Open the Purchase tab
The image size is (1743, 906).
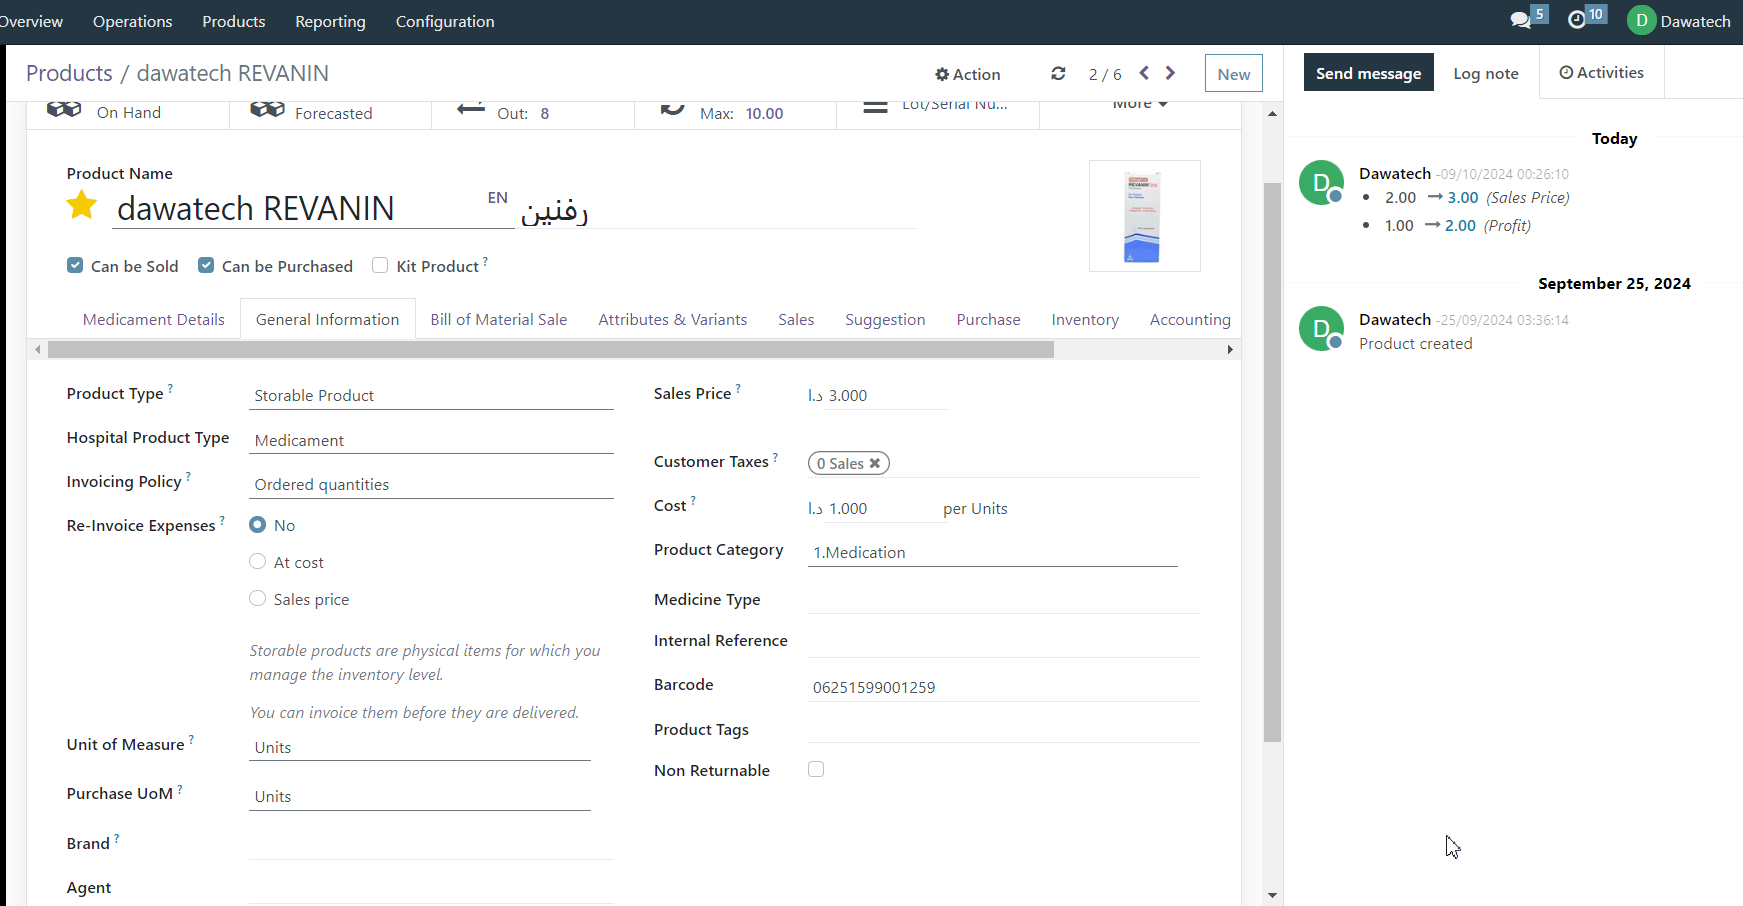click(988, 319)
